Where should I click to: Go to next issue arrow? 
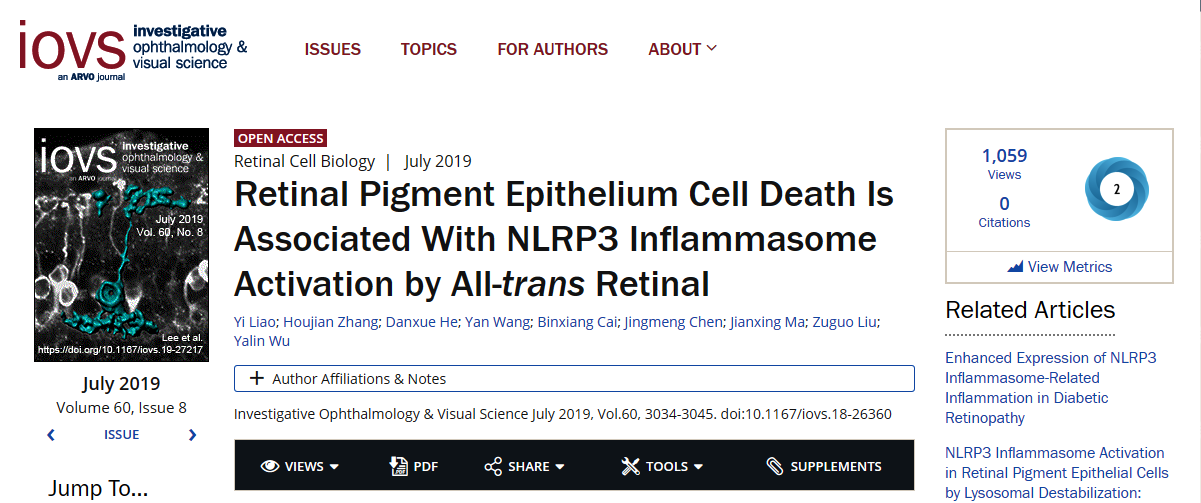tap(192, 435)
